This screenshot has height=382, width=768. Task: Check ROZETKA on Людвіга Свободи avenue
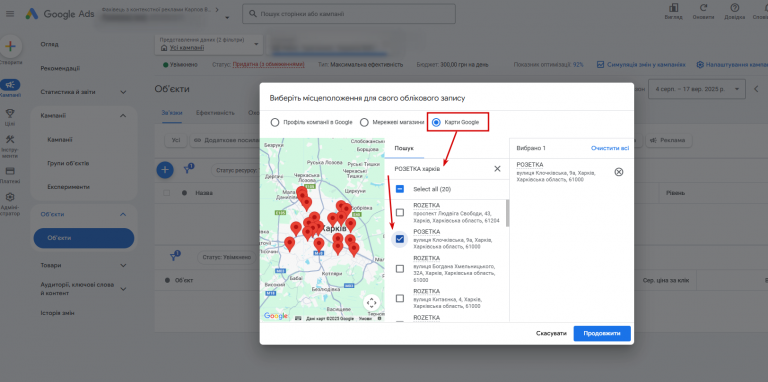(400, 213)
